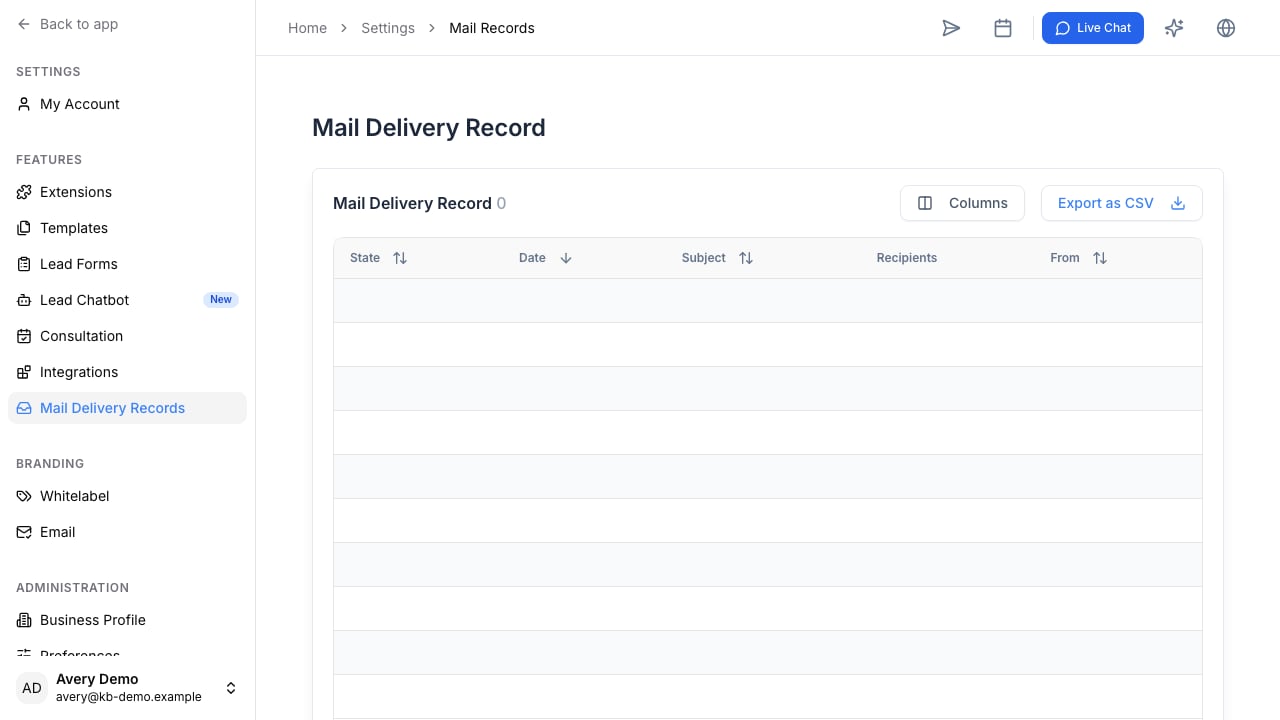Click the Integrations blocks icon
Viewport: 1280px width, 720px height.
click(24, 372)
